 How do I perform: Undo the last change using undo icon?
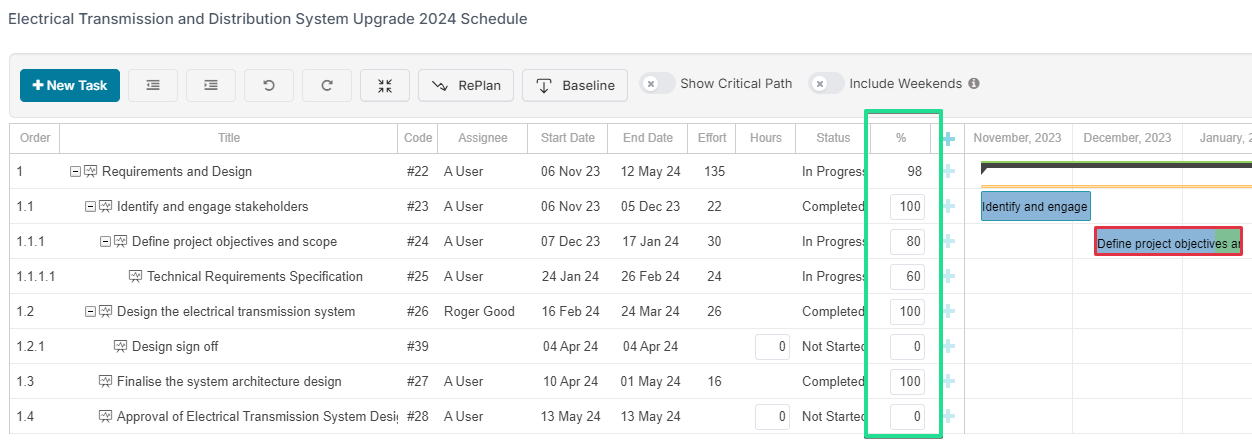coord(269,86)
